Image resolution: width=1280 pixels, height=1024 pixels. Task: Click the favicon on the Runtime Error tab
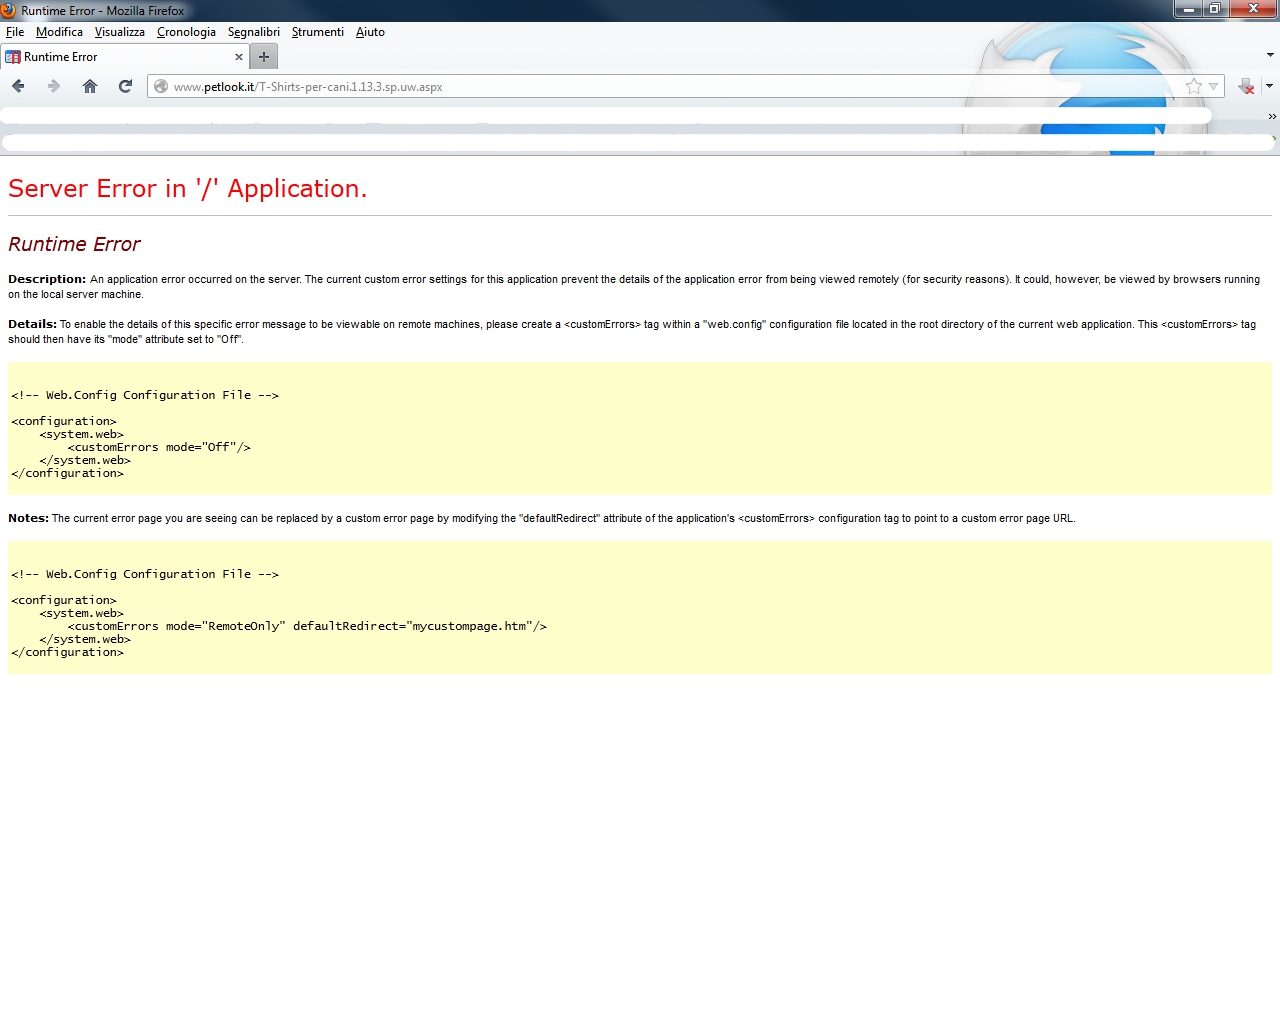coord(13,57)
